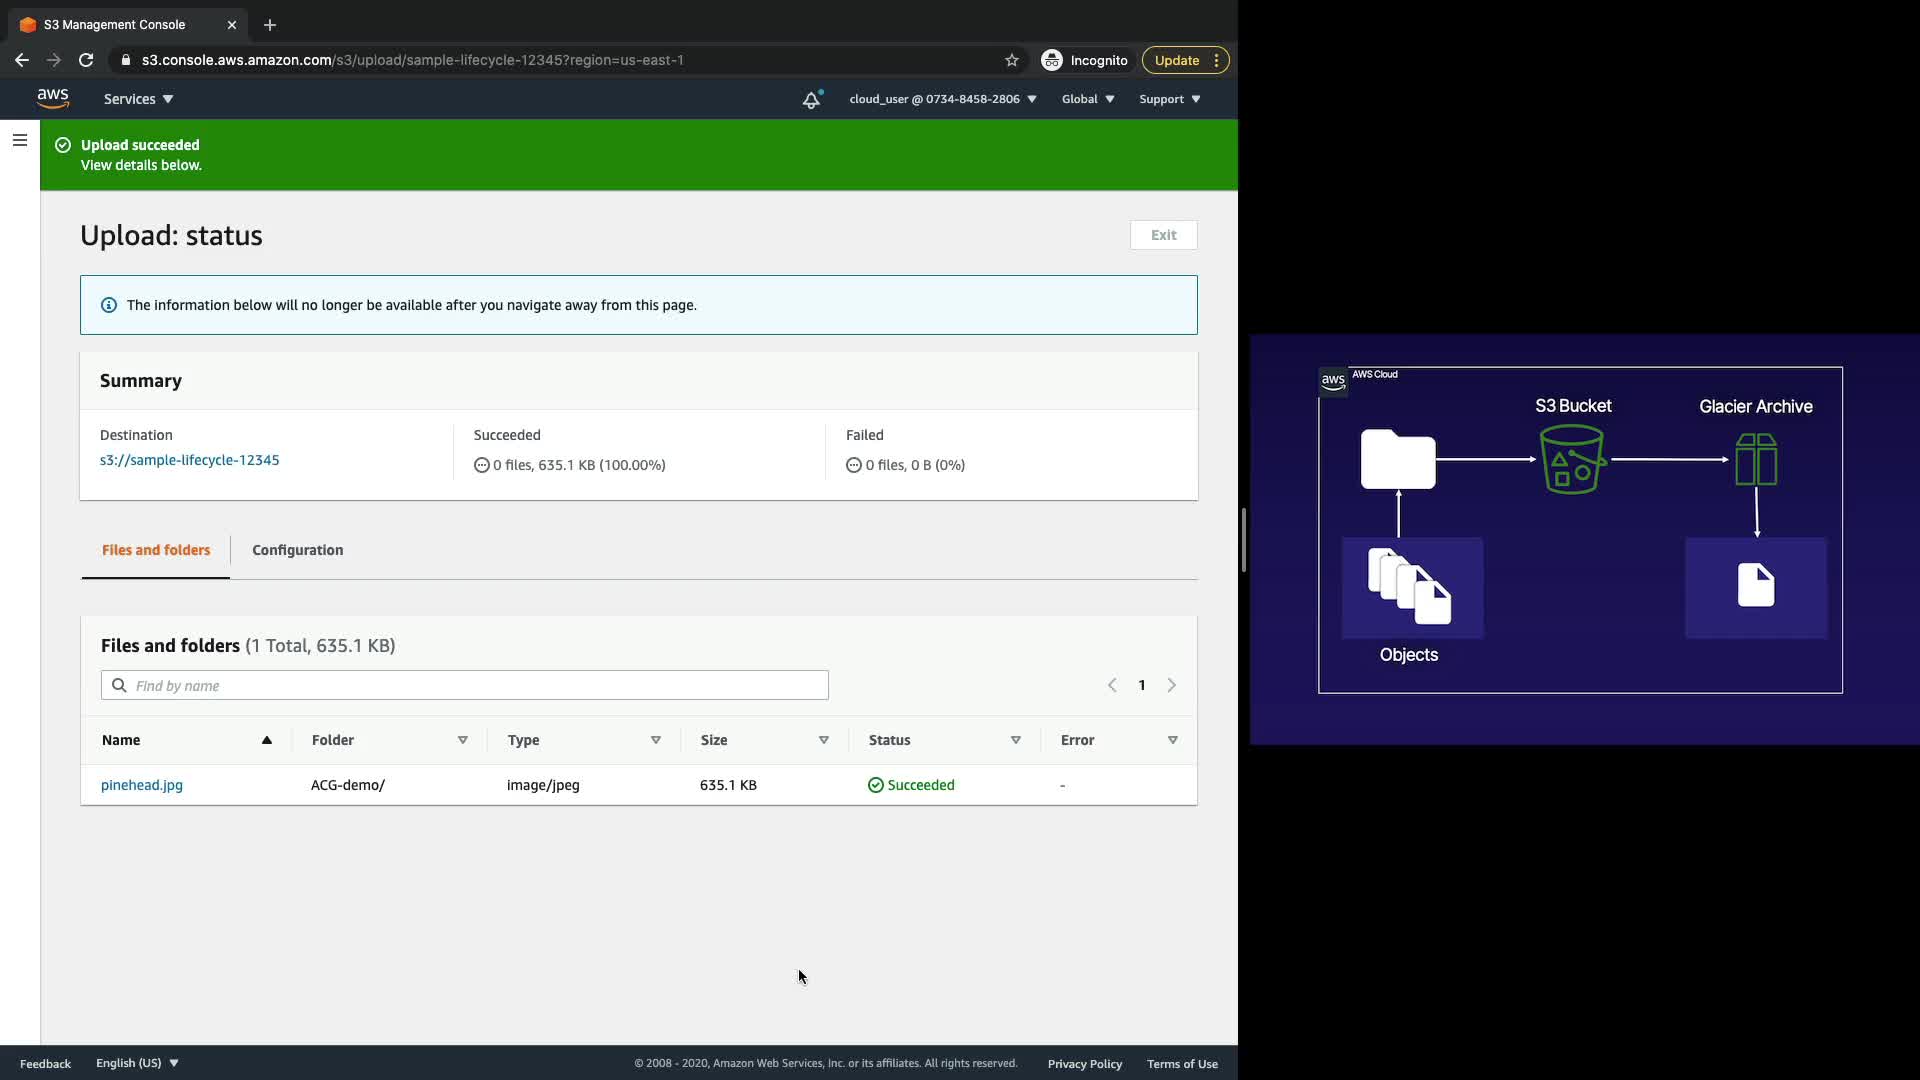Click the Incognito profile icon
The image size is (1920, 1080).
pos(1052,60)
